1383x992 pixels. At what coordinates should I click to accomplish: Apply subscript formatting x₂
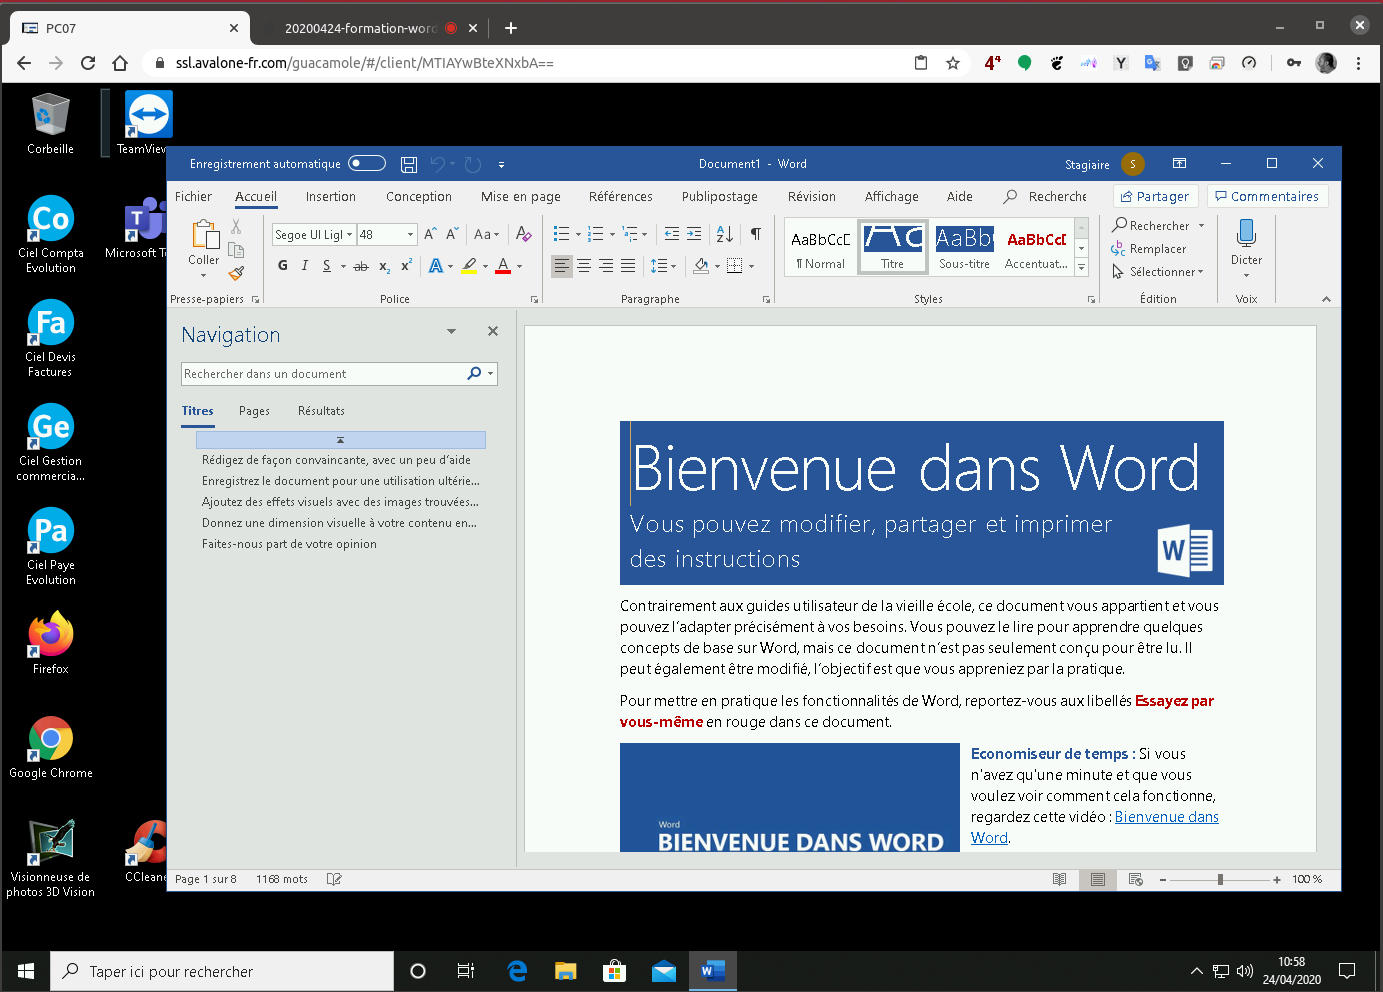coord(385,266)
